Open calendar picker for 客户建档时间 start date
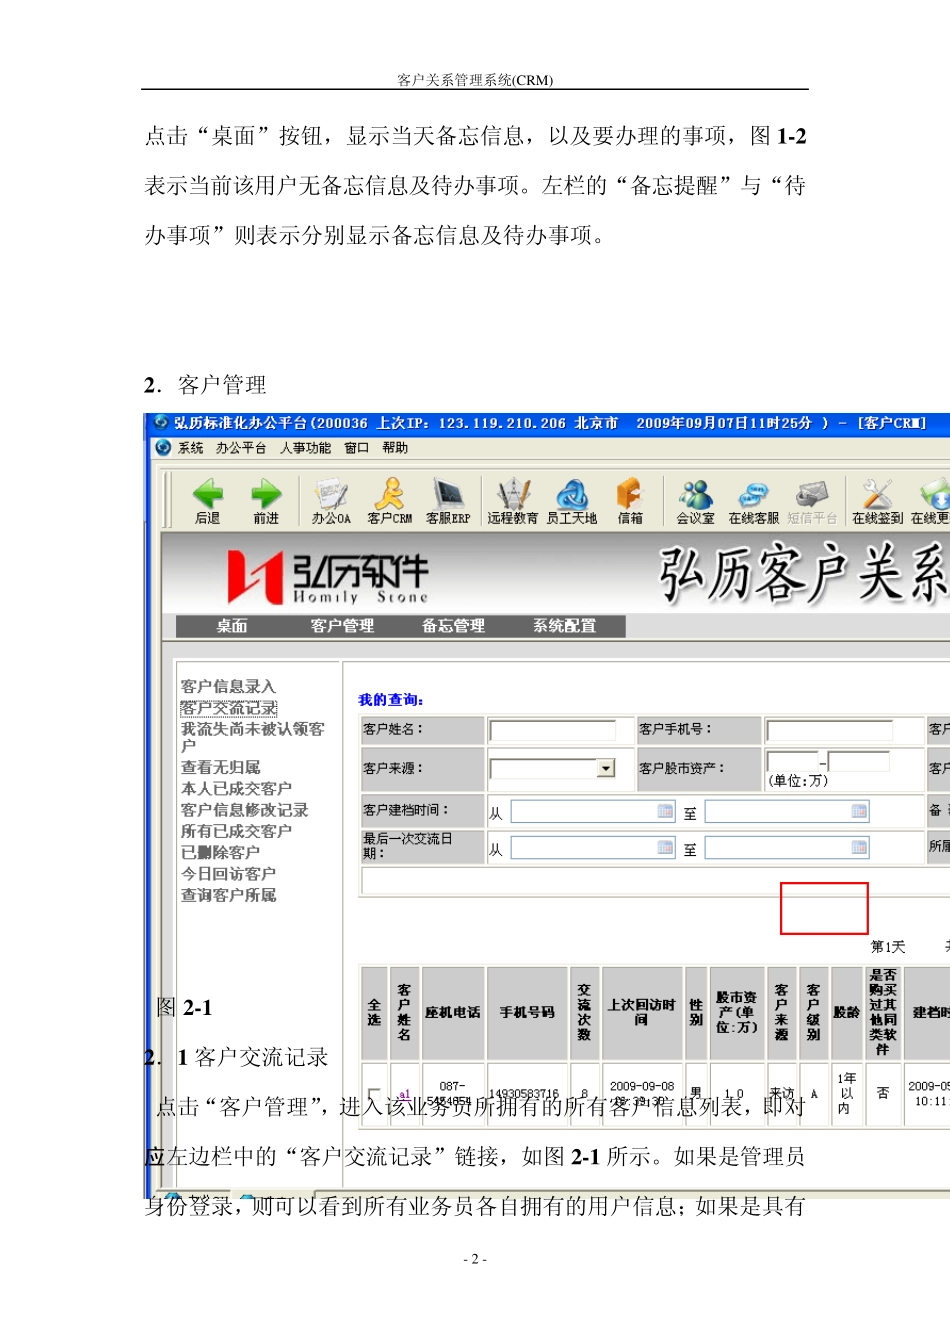 (x=665, y=811)
